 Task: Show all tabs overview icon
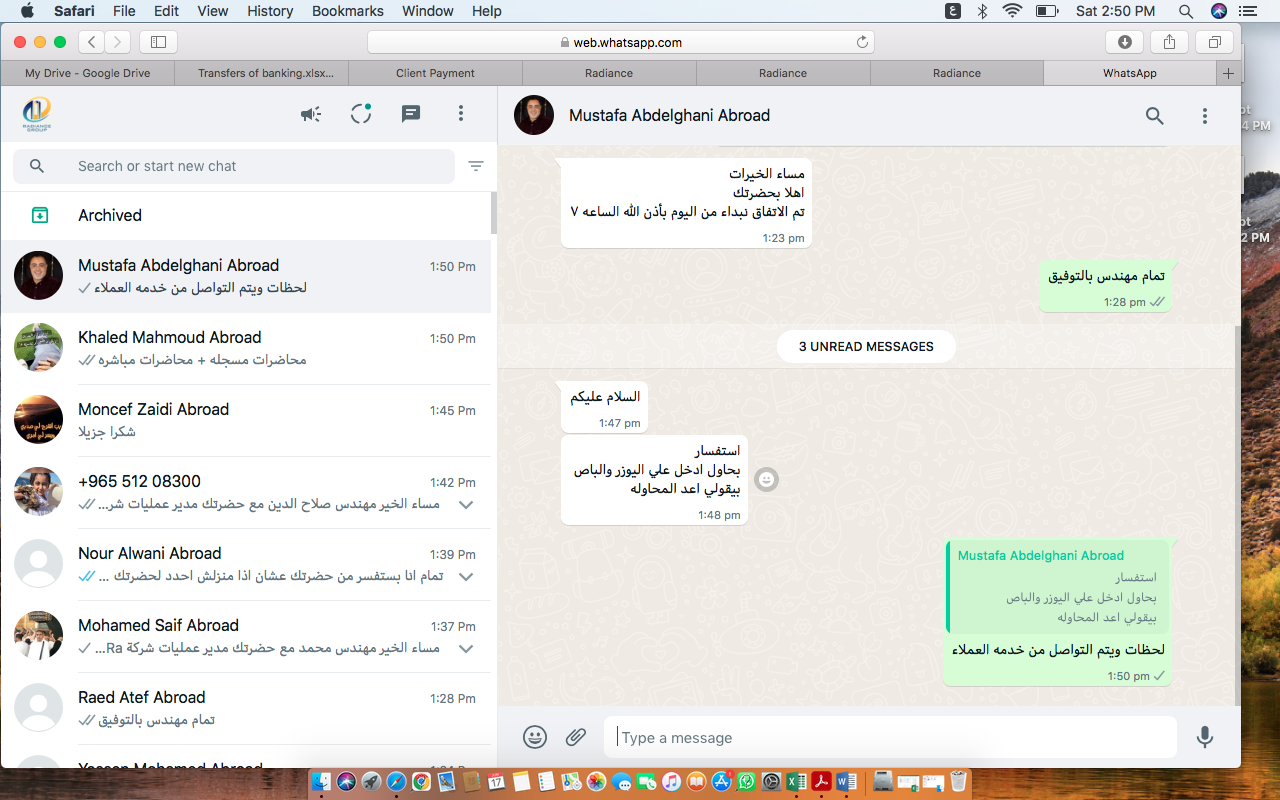coord(1214,42)
